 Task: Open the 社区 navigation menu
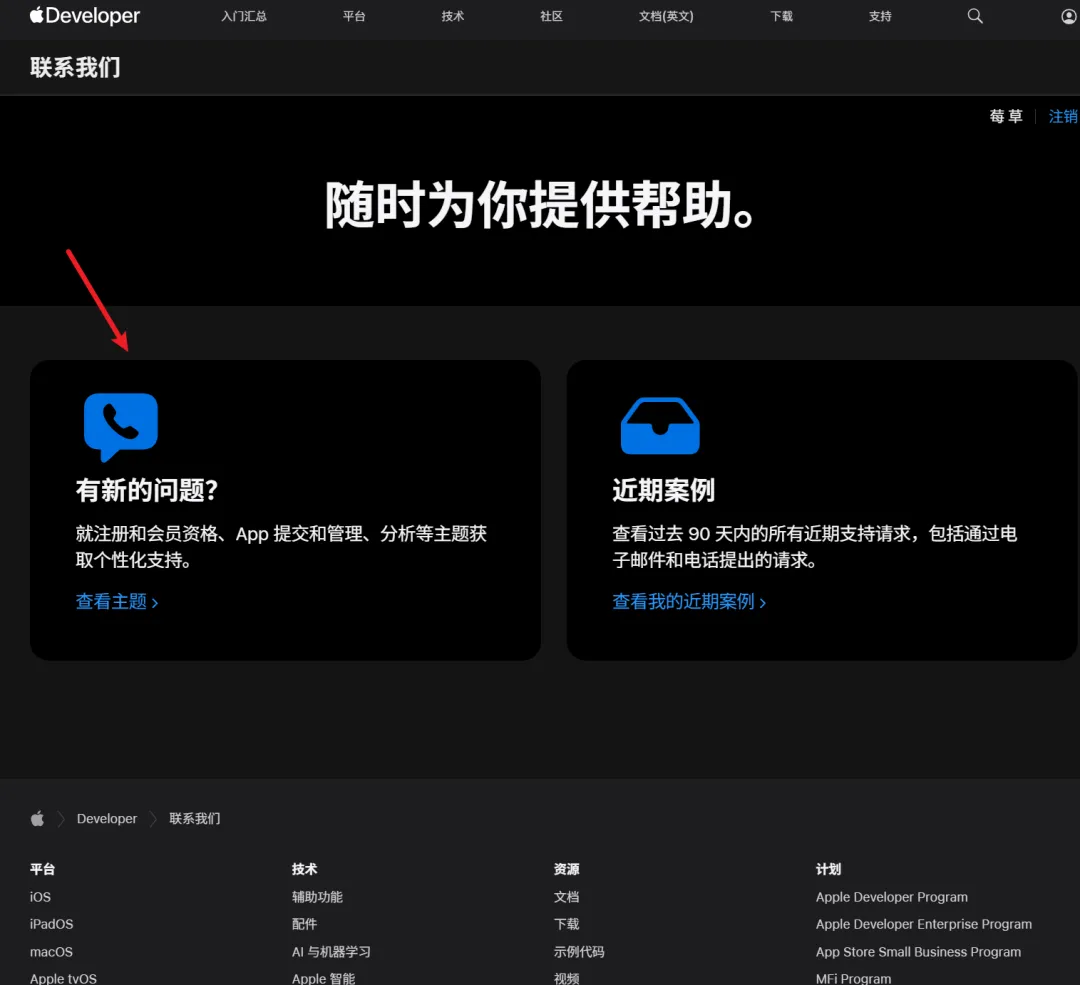[551, 16]
